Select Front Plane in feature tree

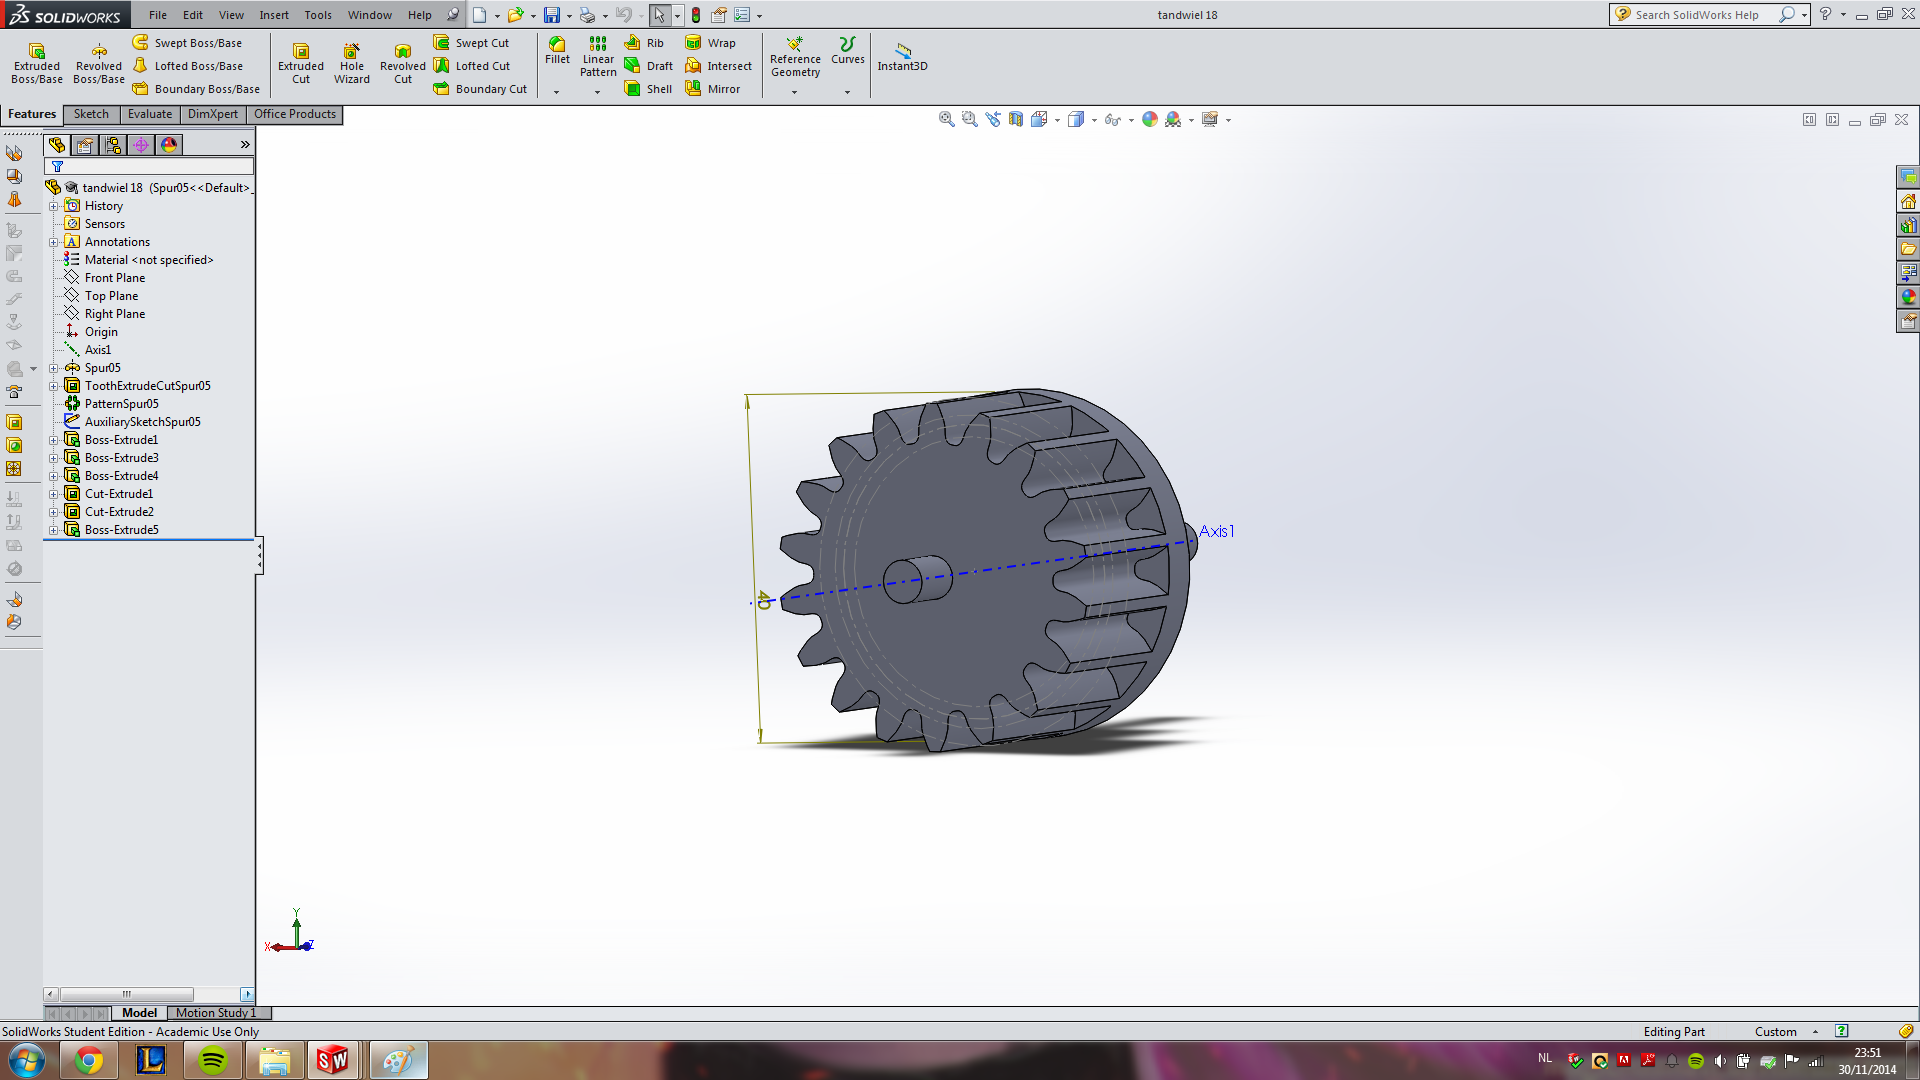point(115,278)
